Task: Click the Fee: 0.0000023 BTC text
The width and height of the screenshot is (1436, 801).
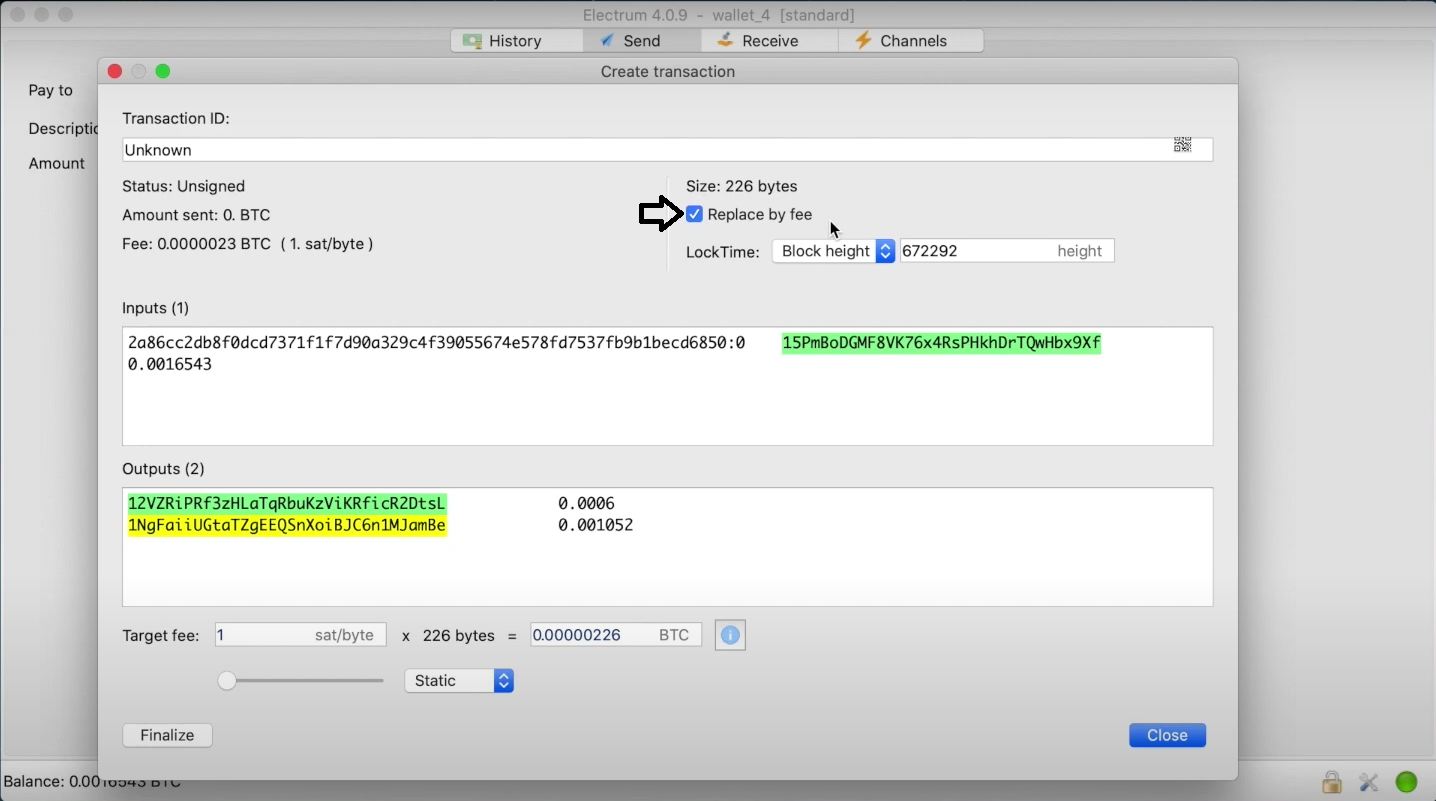Action: coord(248,244)
